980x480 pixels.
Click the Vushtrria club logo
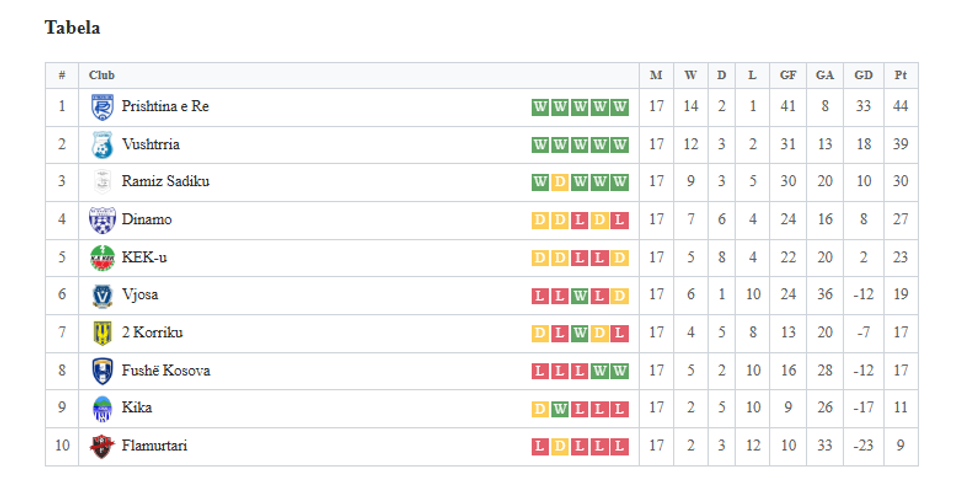point(102,145)
